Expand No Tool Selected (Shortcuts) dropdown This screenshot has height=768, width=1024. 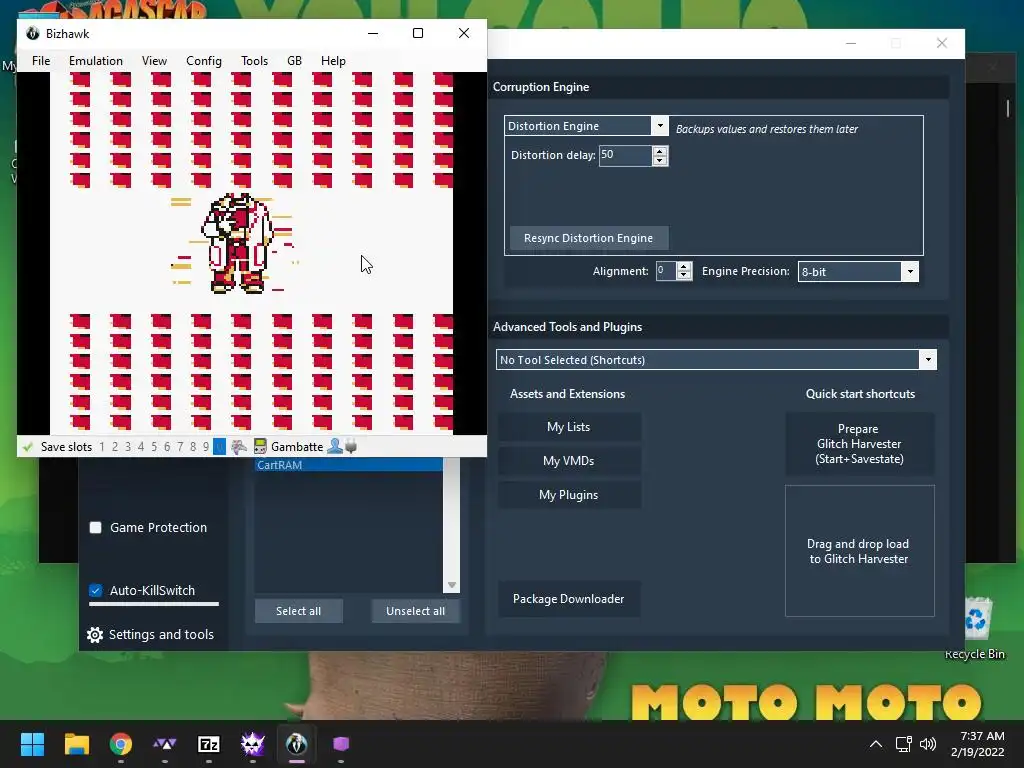tap(928, 360)
